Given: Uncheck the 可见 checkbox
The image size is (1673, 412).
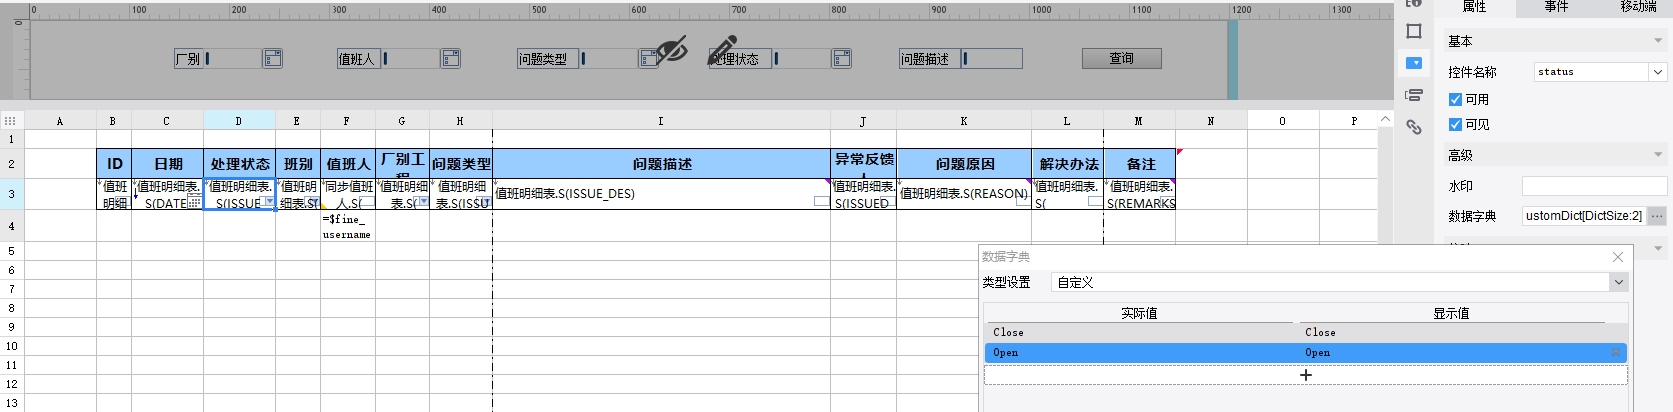Looking at the screenshot, I should coord(1455,124).
